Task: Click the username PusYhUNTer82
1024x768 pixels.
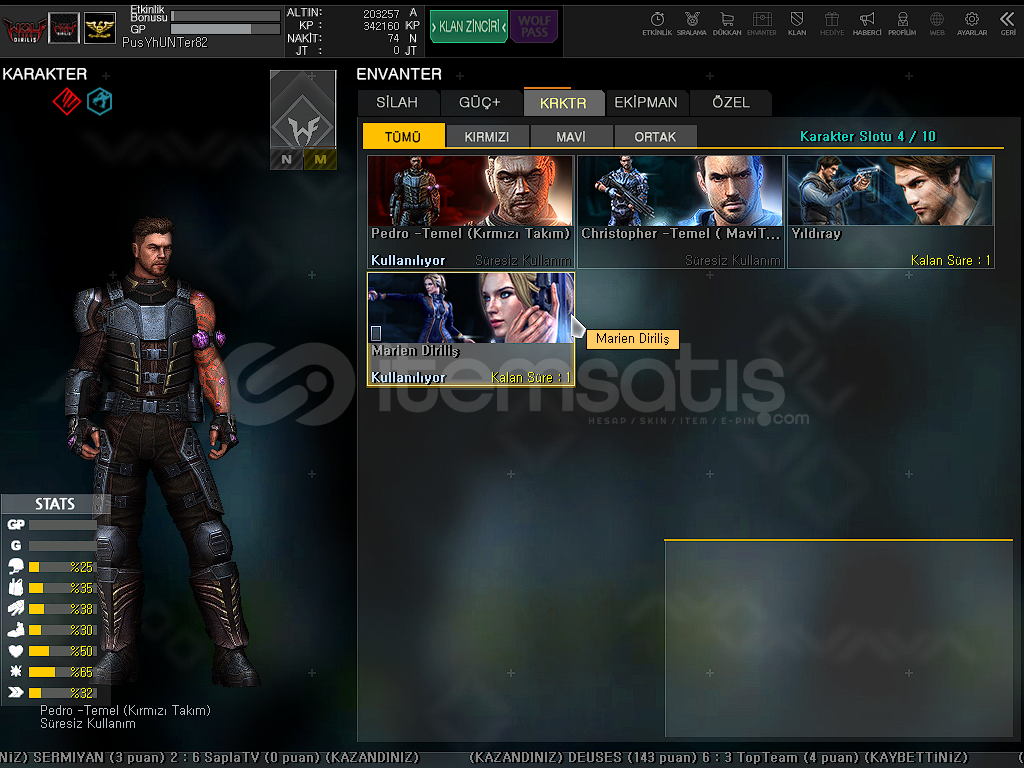Action: pos(165,42)
